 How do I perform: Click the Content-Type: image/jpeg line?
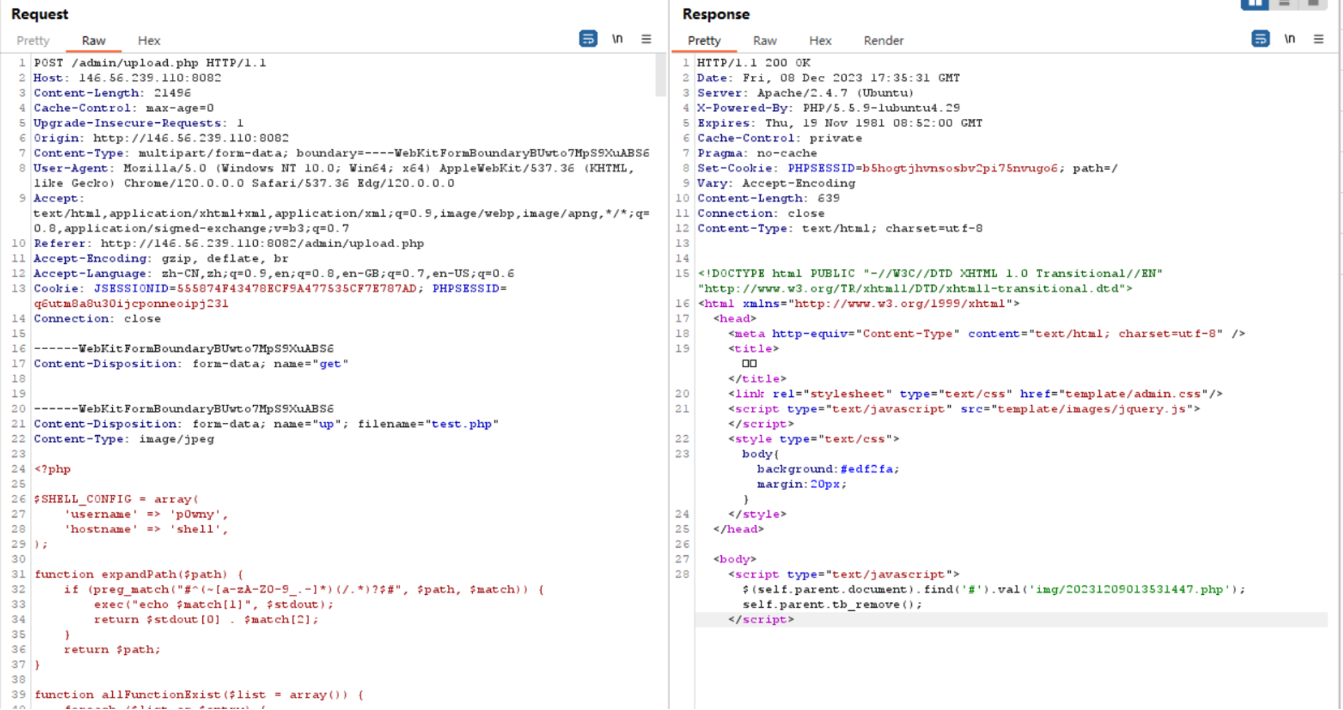pyautogui.click(x=124, y=438)
